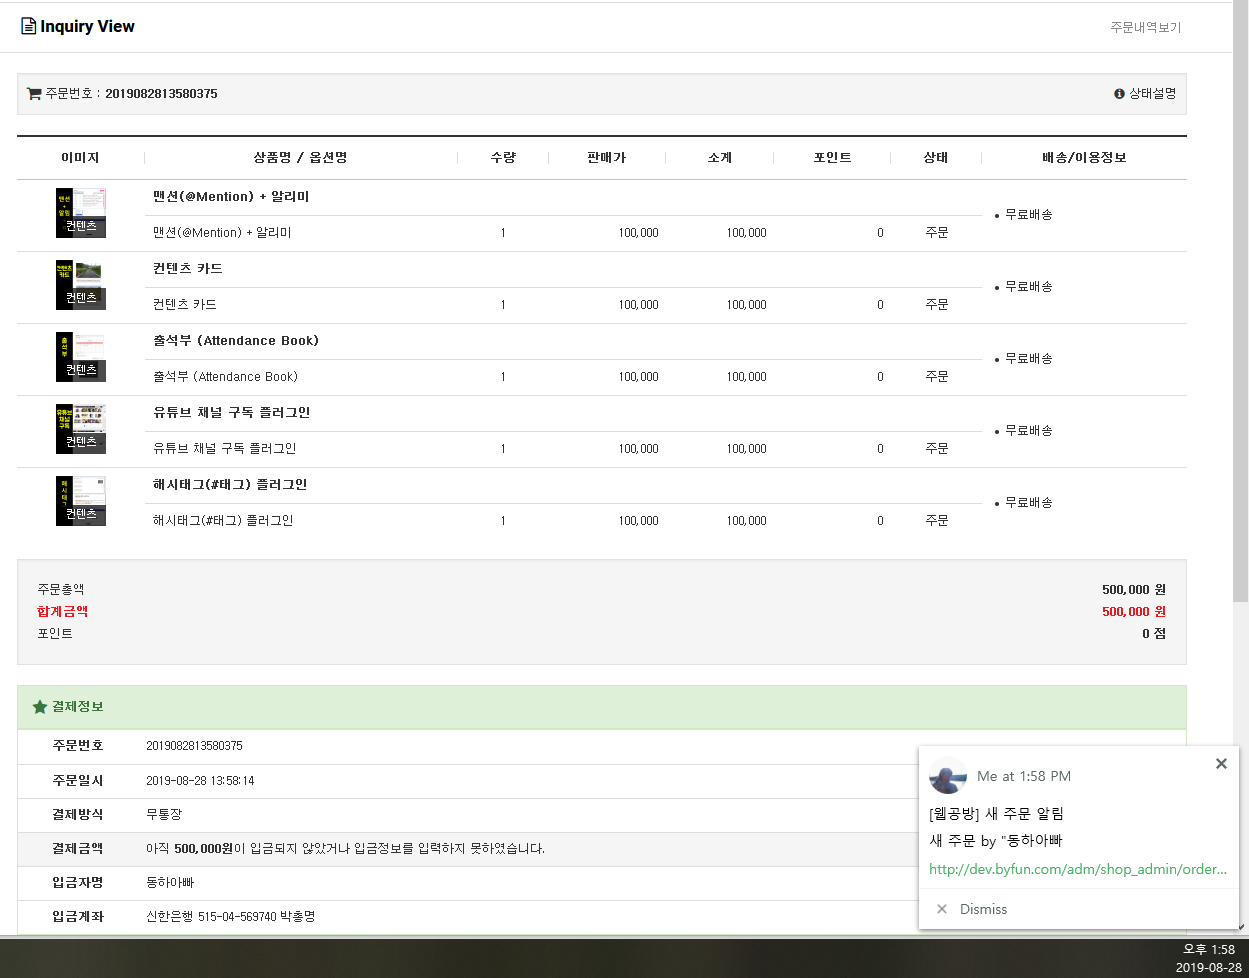Click the Me at 1:58 PM notification header
The image size is (1249, 978).
(x=1022, y=775)
